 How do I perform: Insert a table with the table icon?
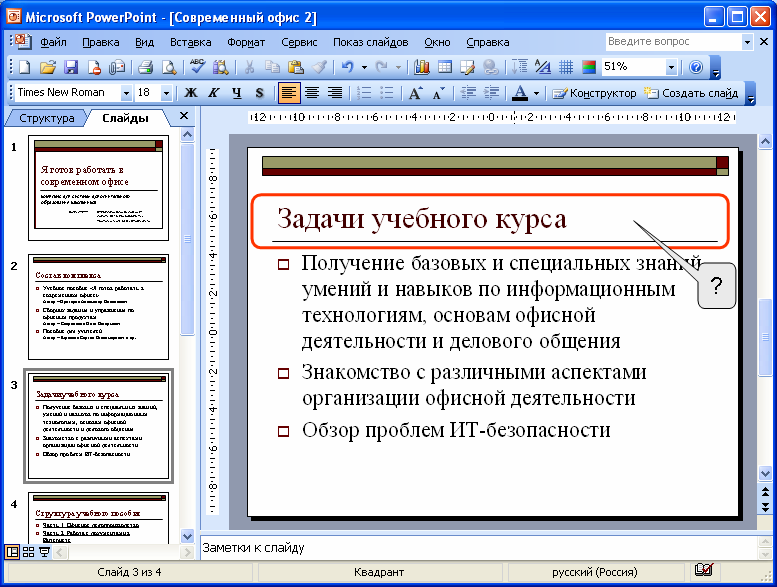tap(445, 67)
